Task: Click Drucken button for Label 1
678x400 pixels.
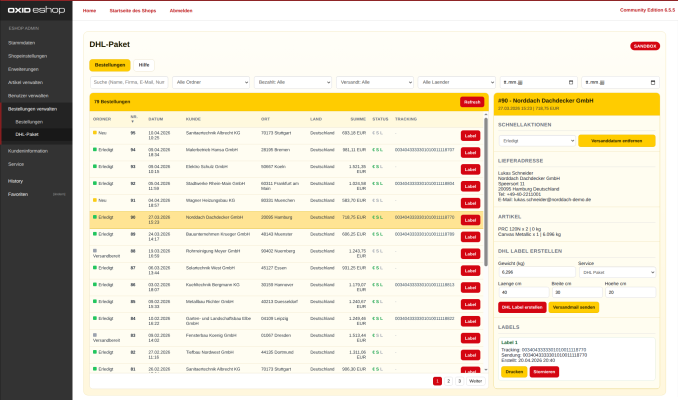Action: (514, 372)
